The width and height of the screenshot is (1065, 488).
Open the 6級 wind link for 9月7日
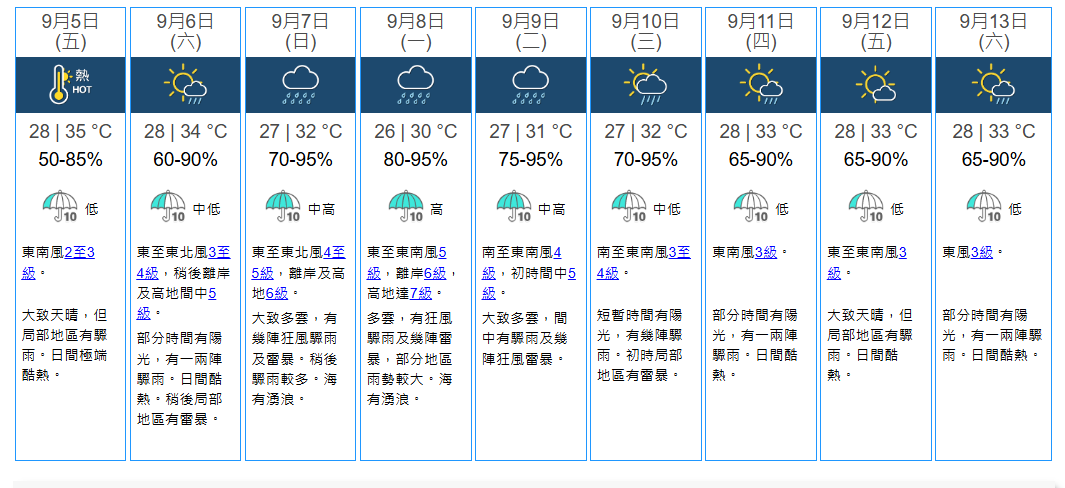[x=276, y=293]
